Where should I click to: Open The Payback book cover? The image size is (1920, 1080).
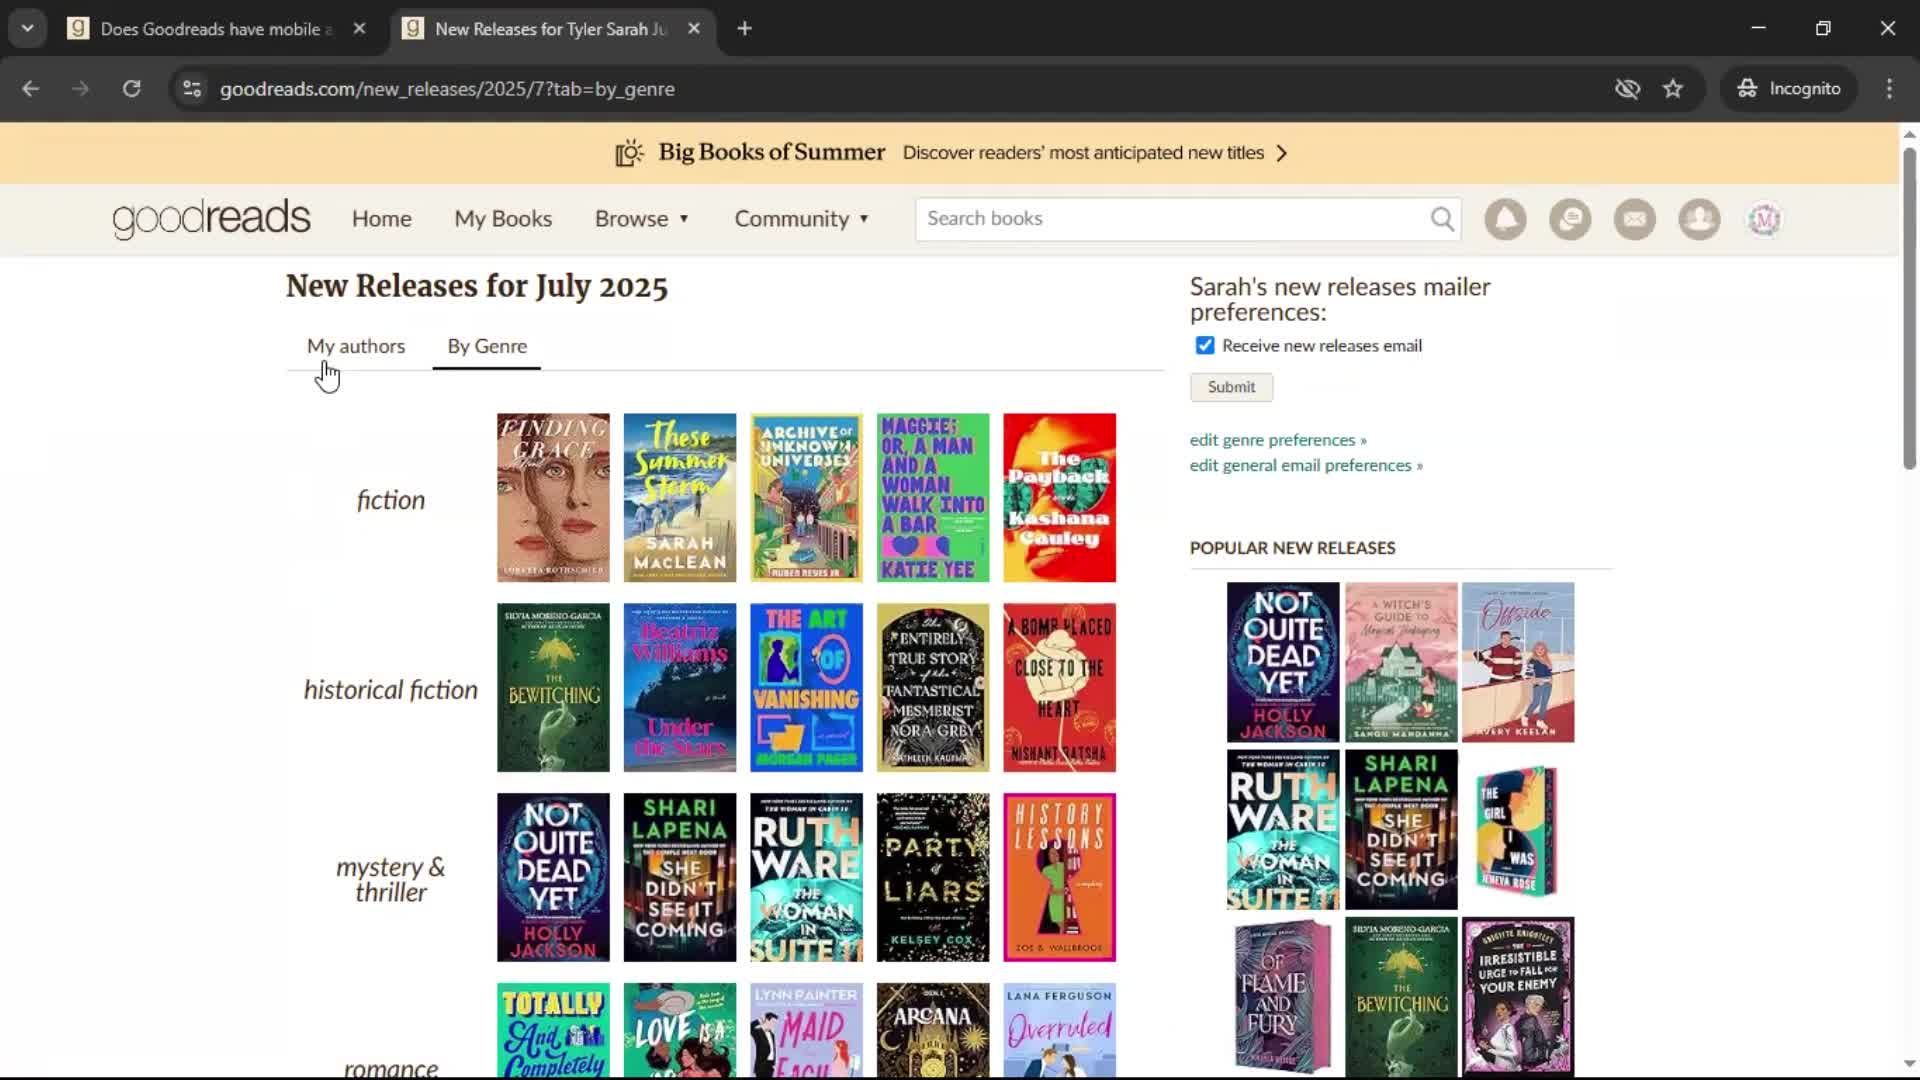(1060, 498)
